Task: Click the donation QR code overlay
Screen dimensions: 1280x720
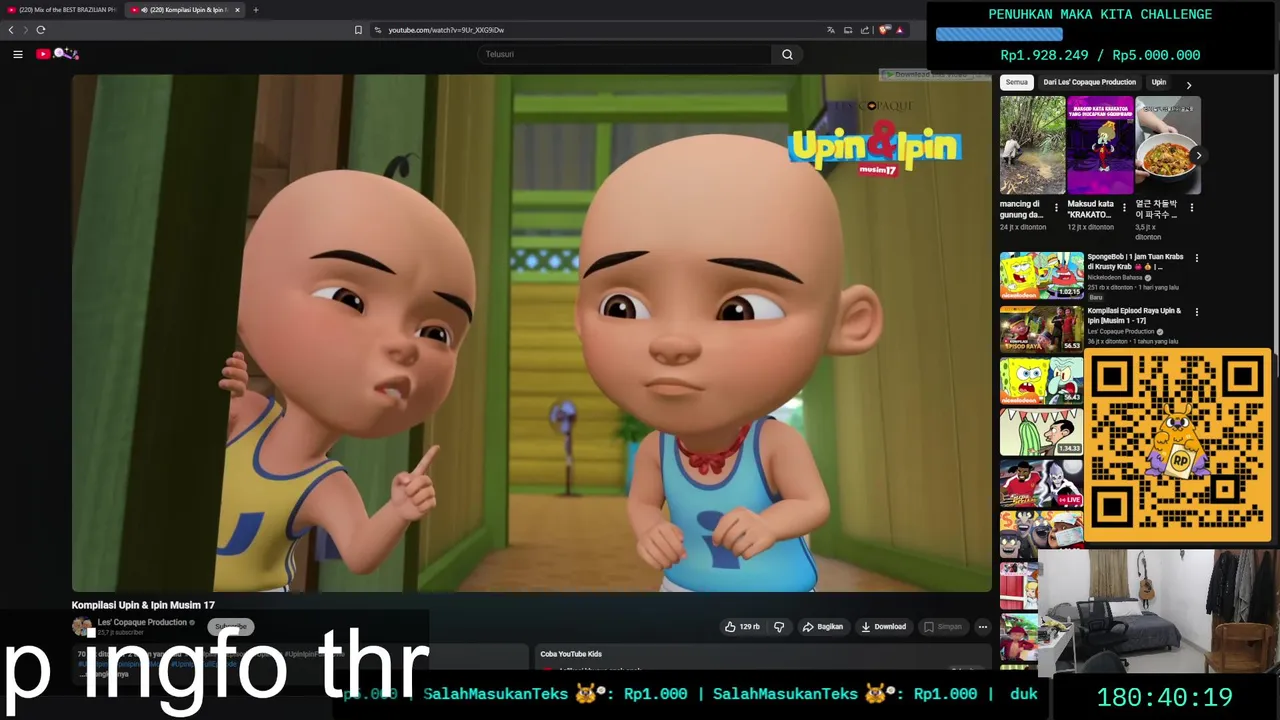Action: 1178,446
